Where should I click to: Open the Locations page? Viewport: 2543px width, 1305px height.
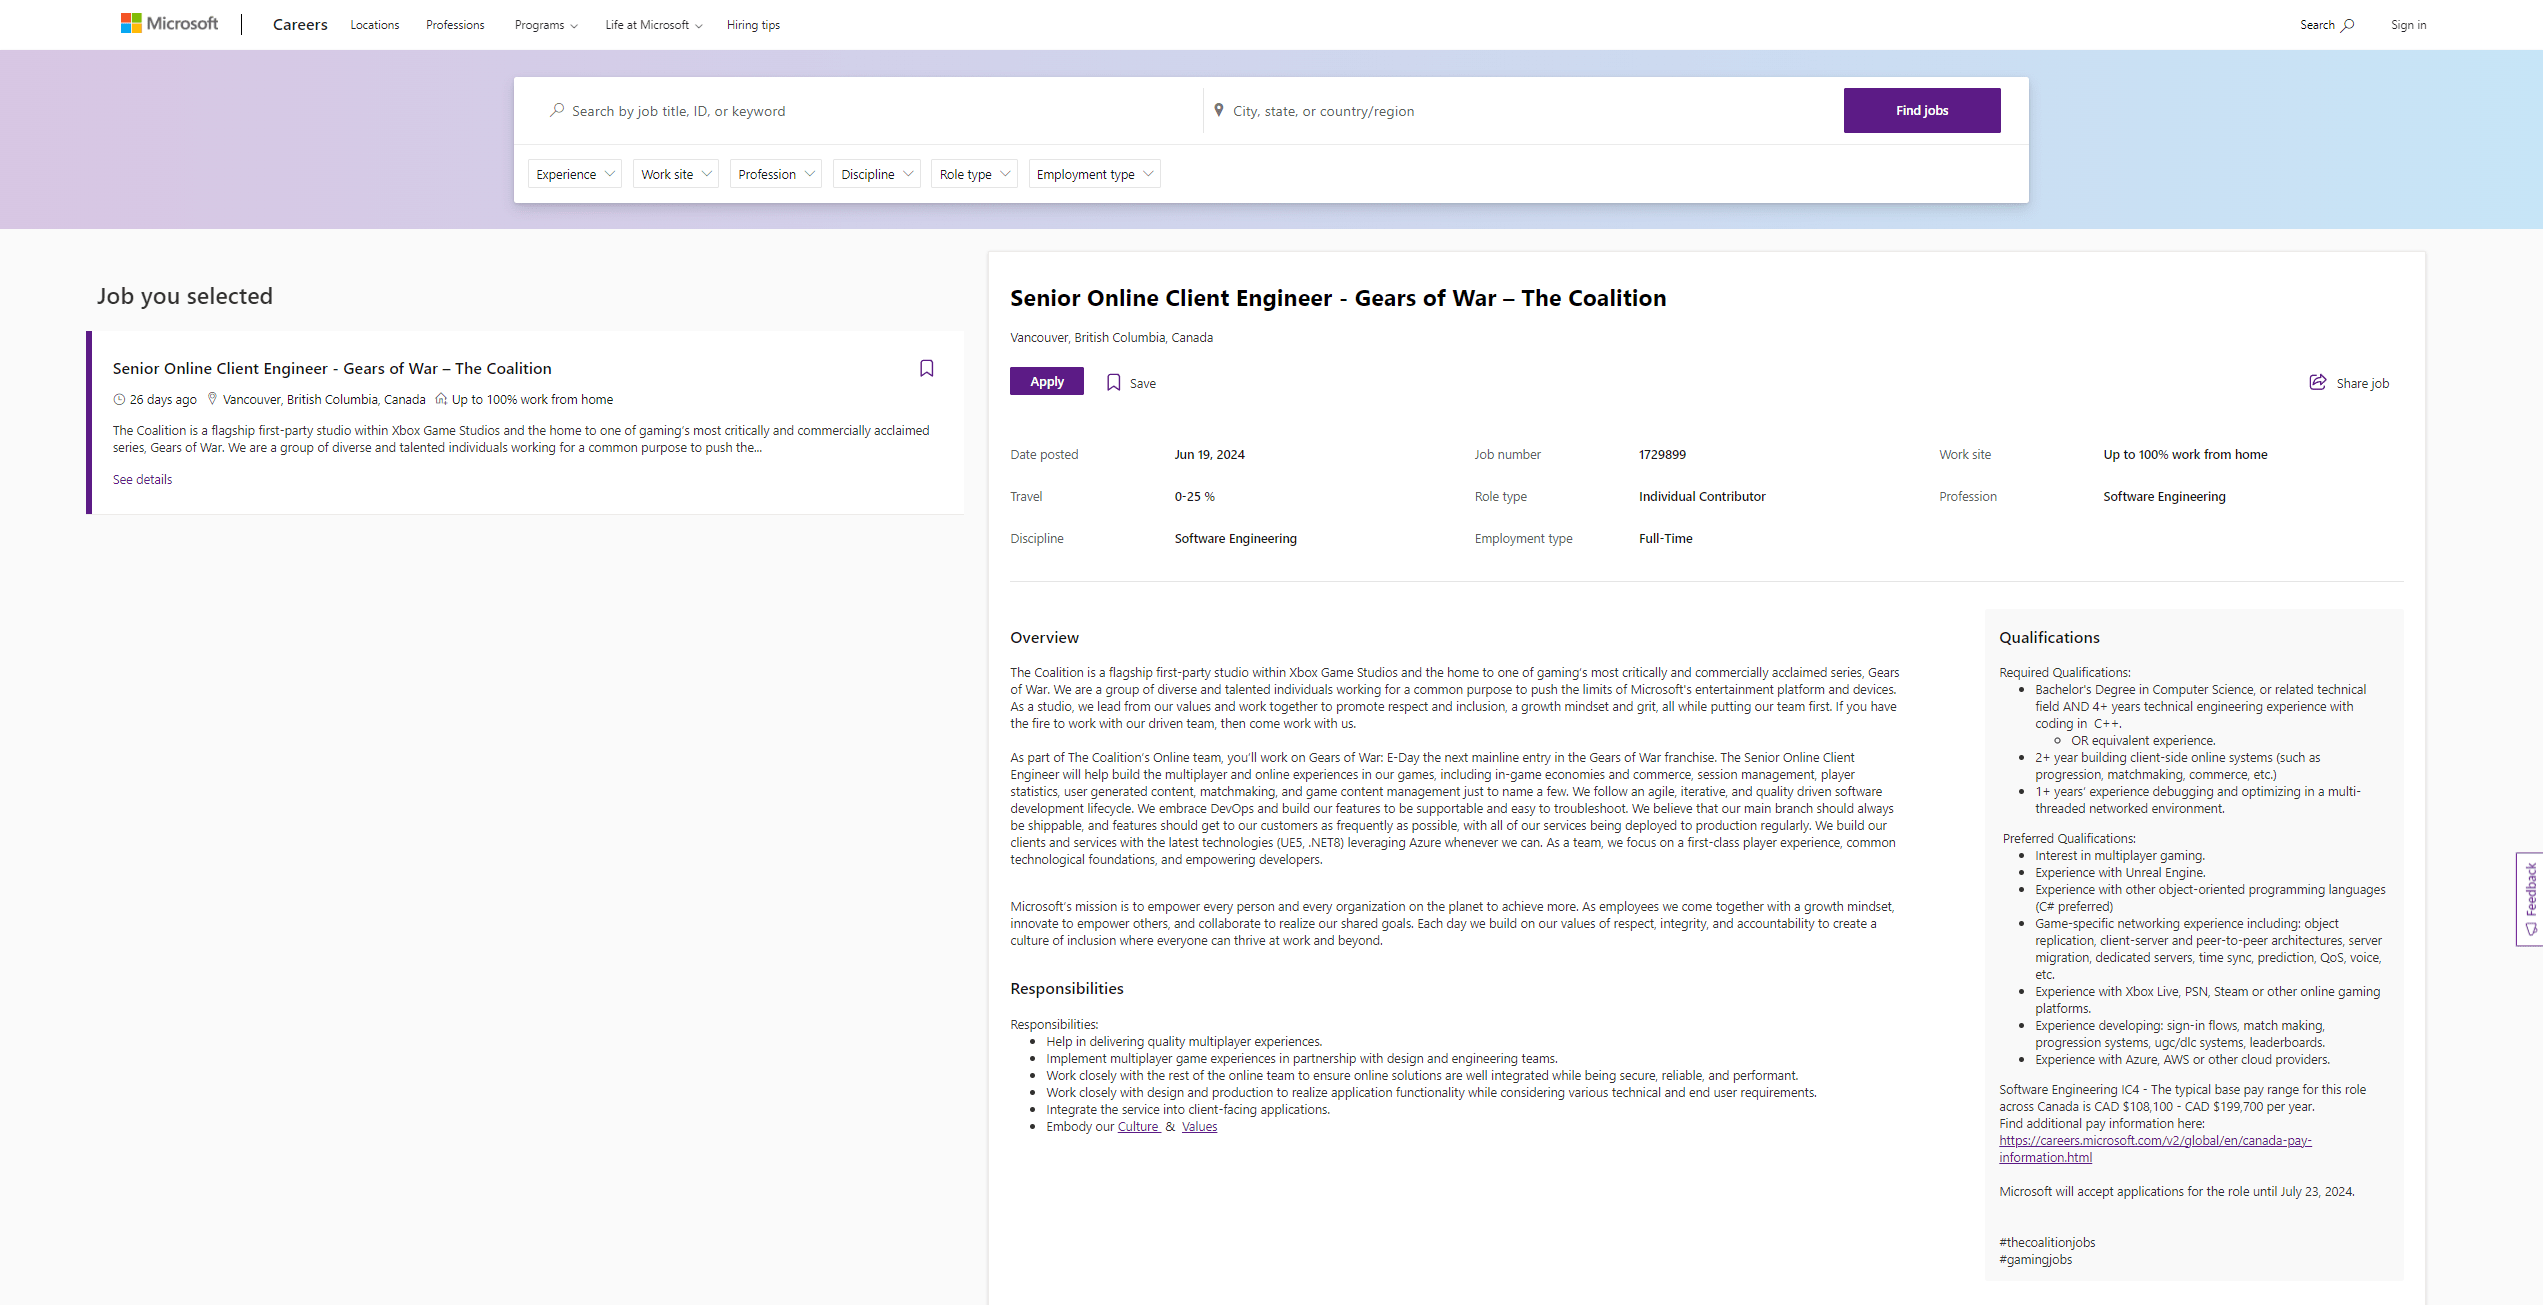pos(375,25)
